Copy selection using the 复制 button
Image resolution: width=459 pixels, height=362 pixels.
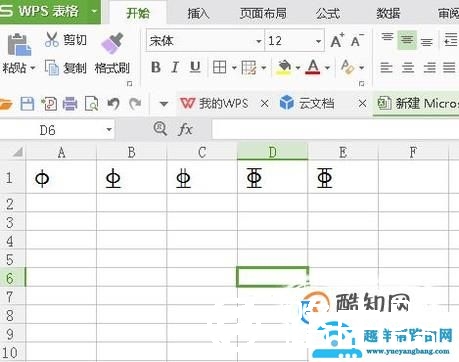66,68
